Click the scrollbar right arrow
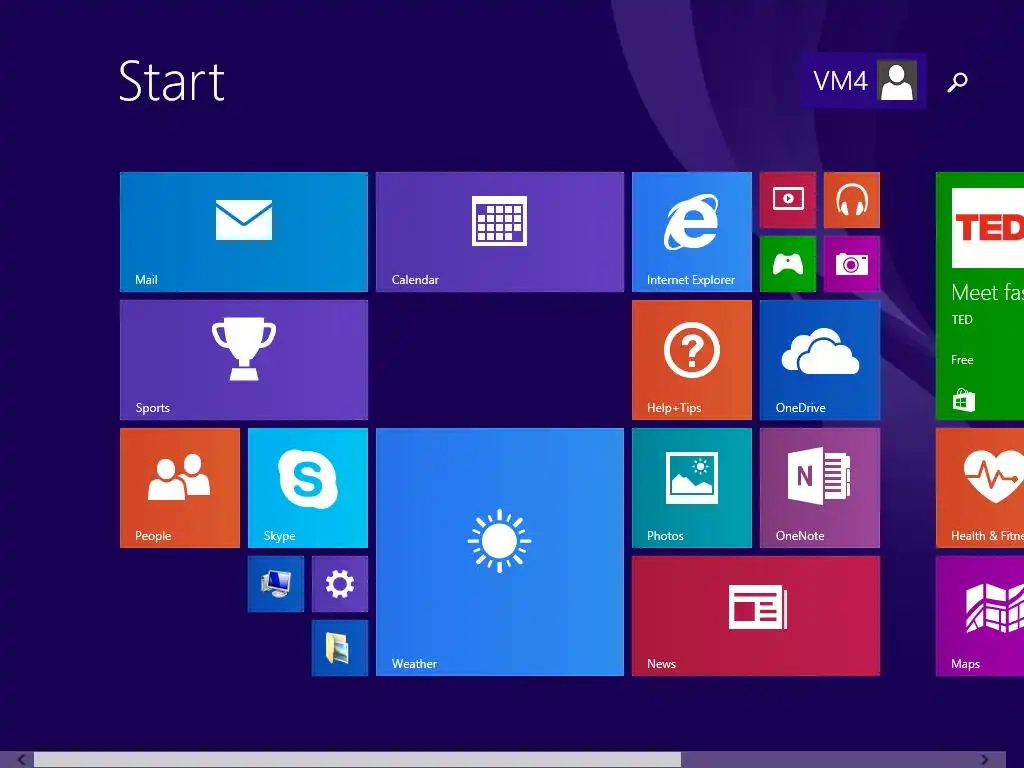 pyautogui.click(x=985, y=760)
